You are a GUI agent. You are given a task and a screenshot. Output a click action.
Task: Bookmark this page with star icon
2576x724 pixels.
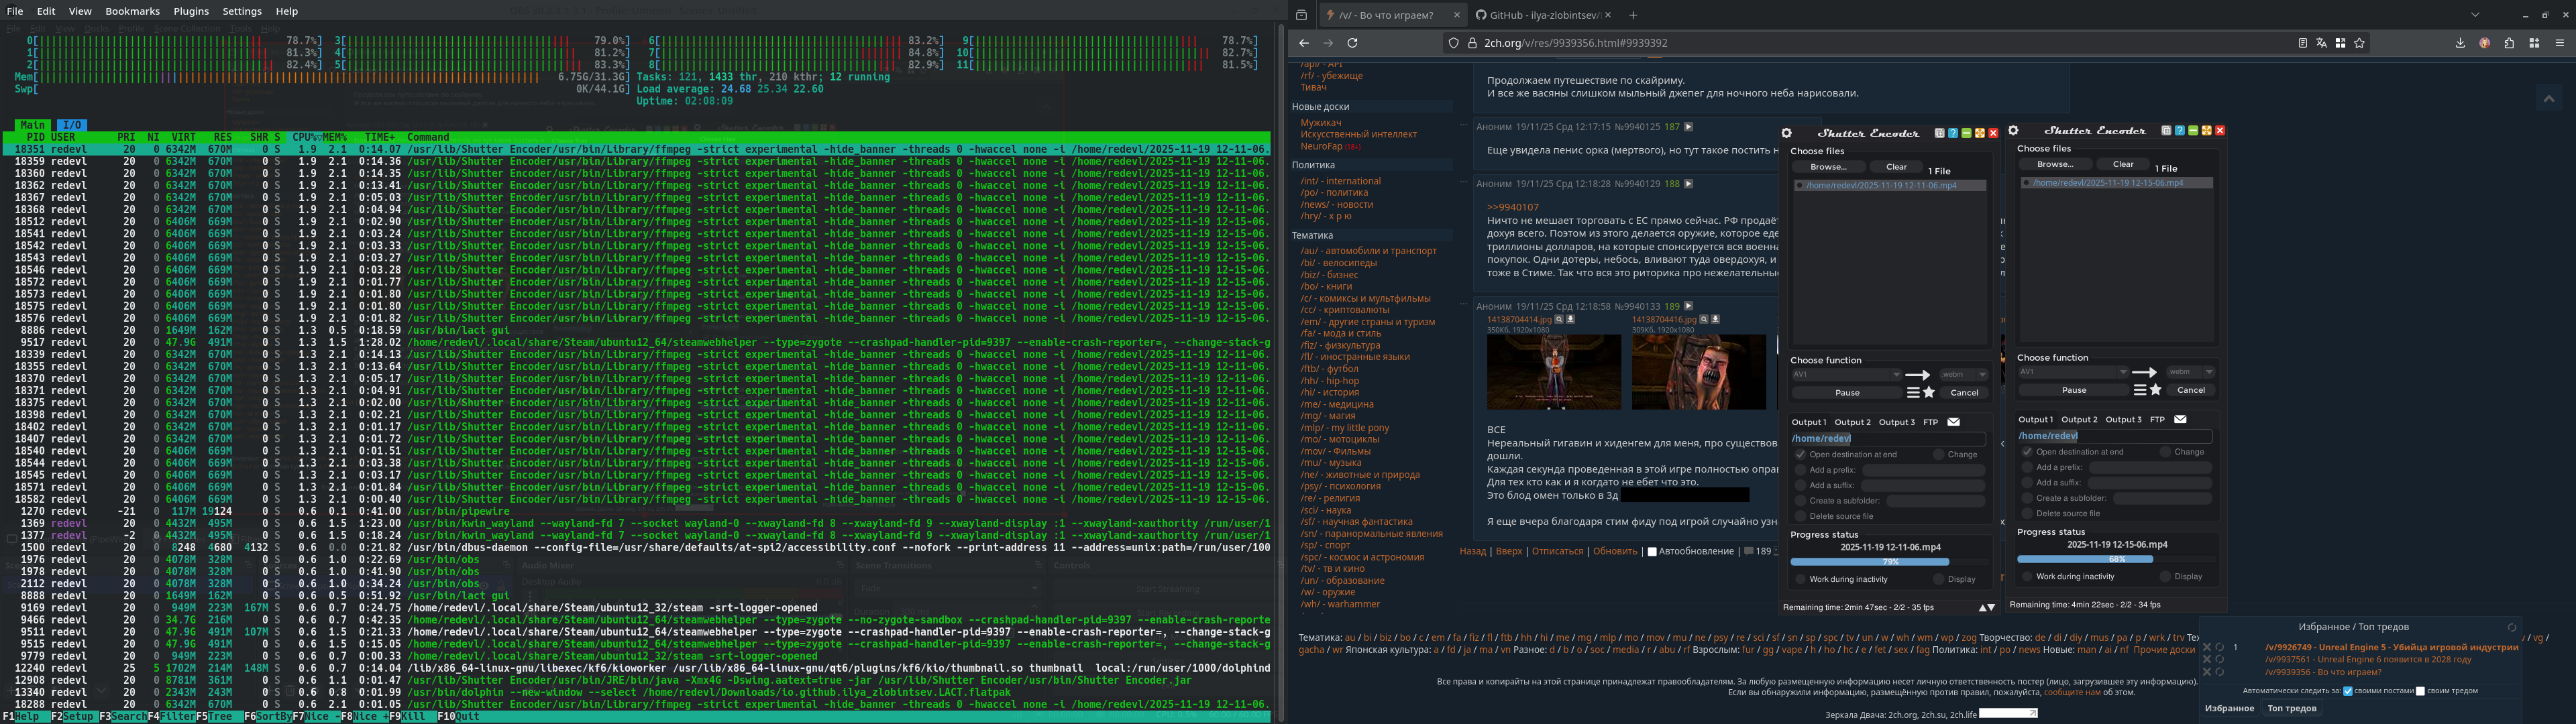[x=2359, y=43]
